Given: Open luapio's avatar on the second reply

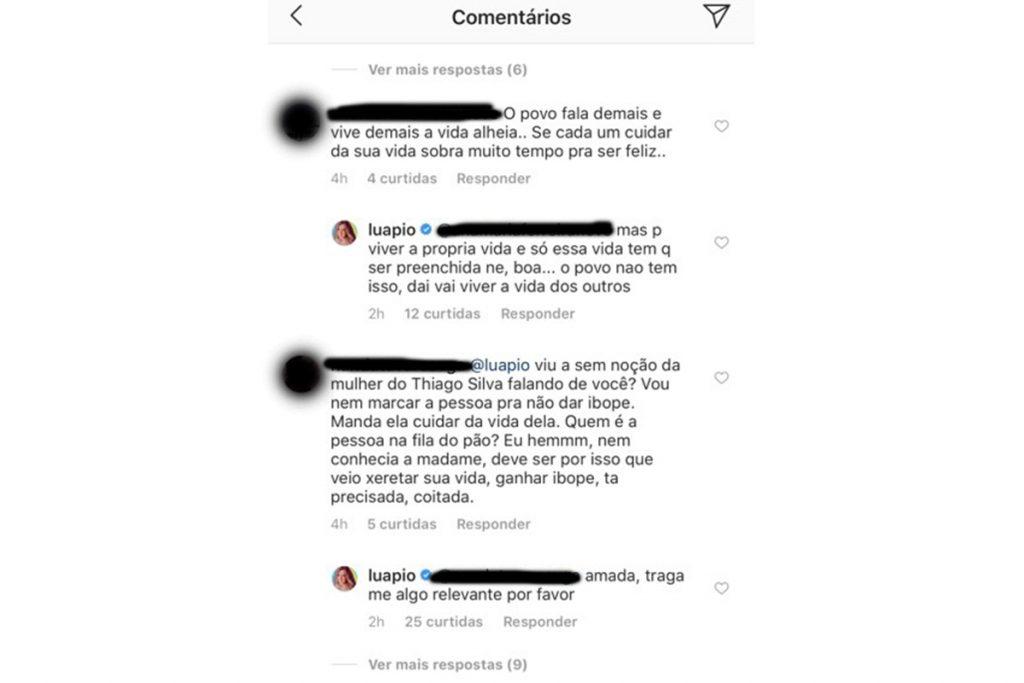Looking at the screenshot, I should [345, 578].
